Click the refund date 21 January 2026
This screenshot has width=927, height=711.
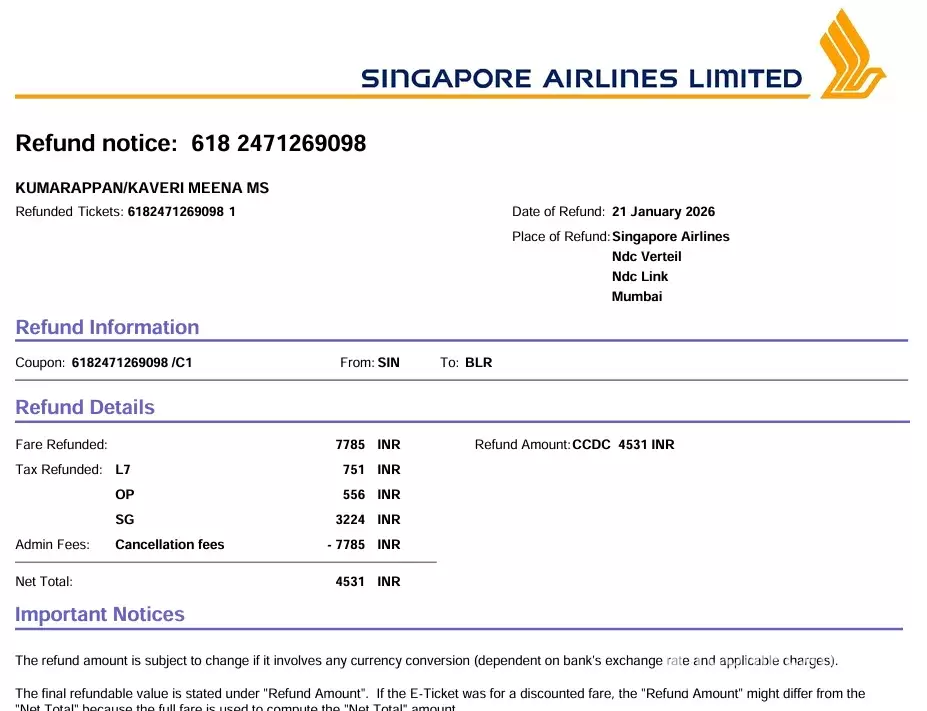[663, 212]
